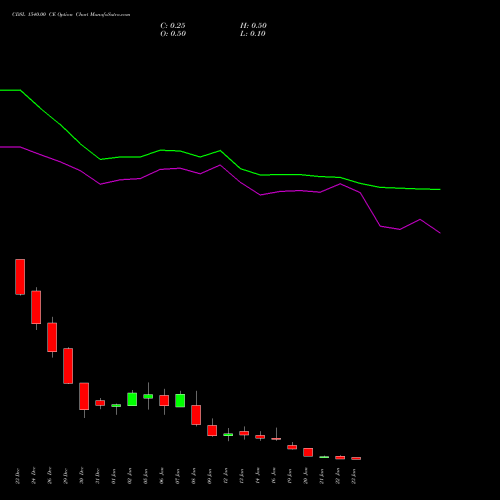This screenshot has width=500, height=500.
Task: Click the green moving average line
Action: 220,151
